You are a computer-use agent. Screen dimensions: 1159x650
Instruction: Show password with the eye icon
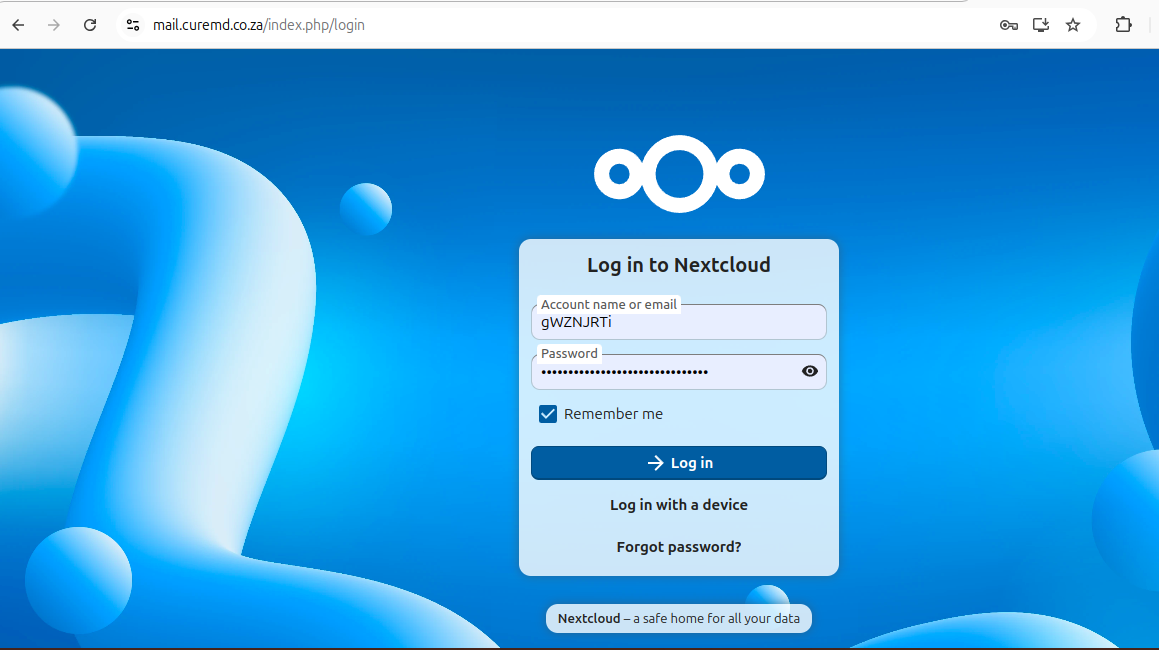(809, 371)
